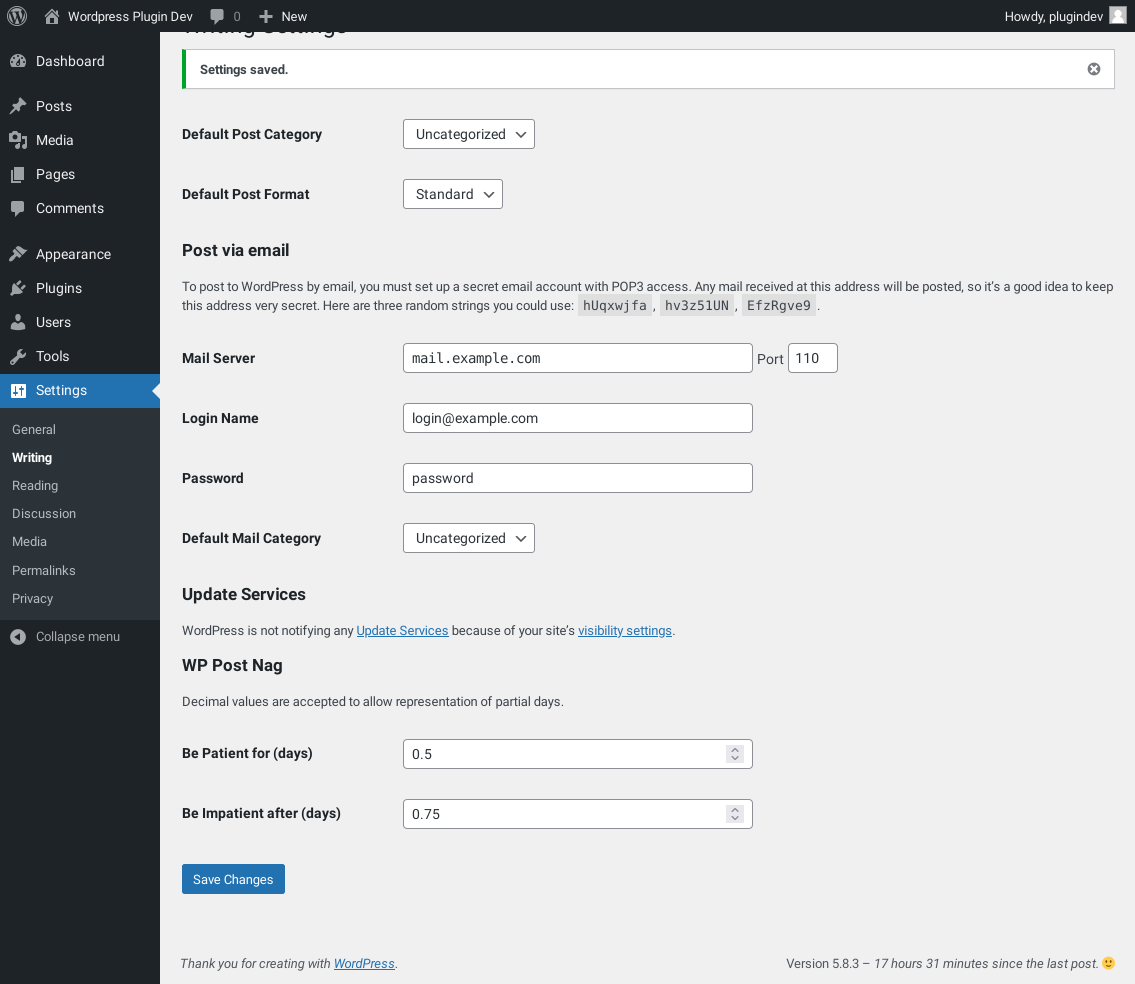Click the Tools wrench icon
1135x984 pixels.
18,356
